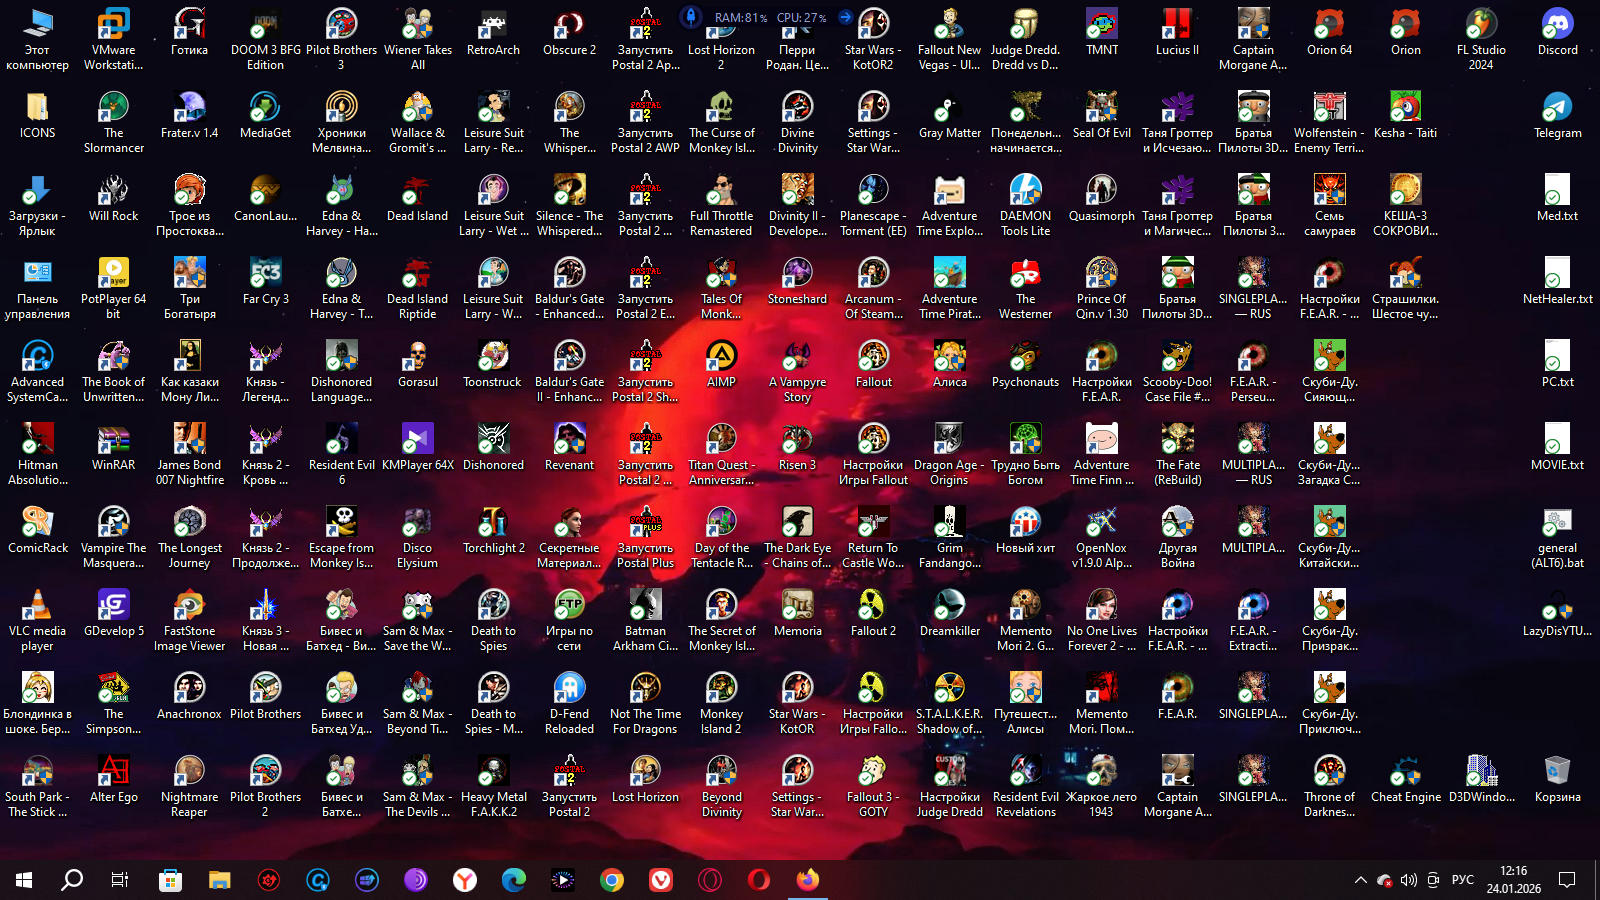The image size is (1600, 900).
Task: Open Hitman Absolution game icon
Action: (37, 453)
